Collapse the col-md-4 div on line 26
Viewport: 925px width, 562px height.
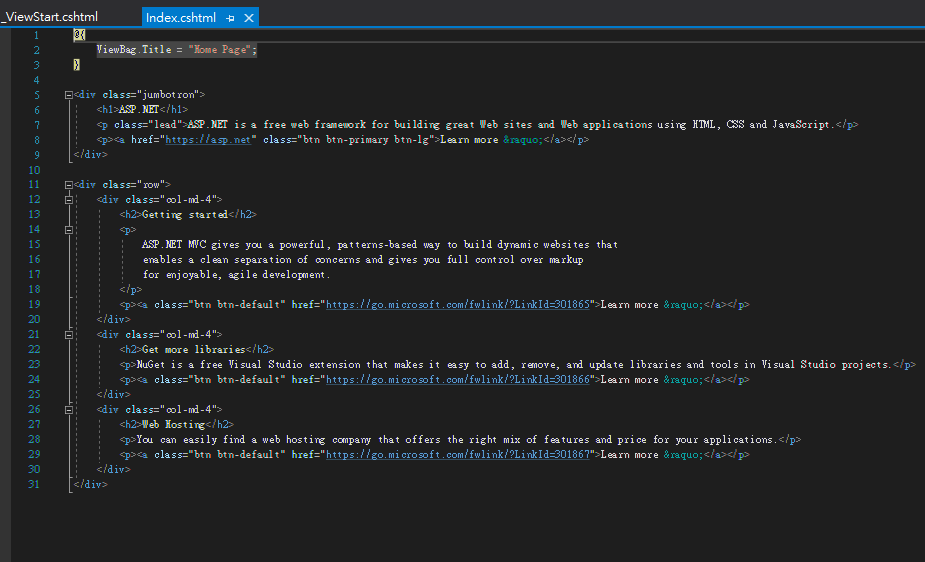(x=68, y=410)
